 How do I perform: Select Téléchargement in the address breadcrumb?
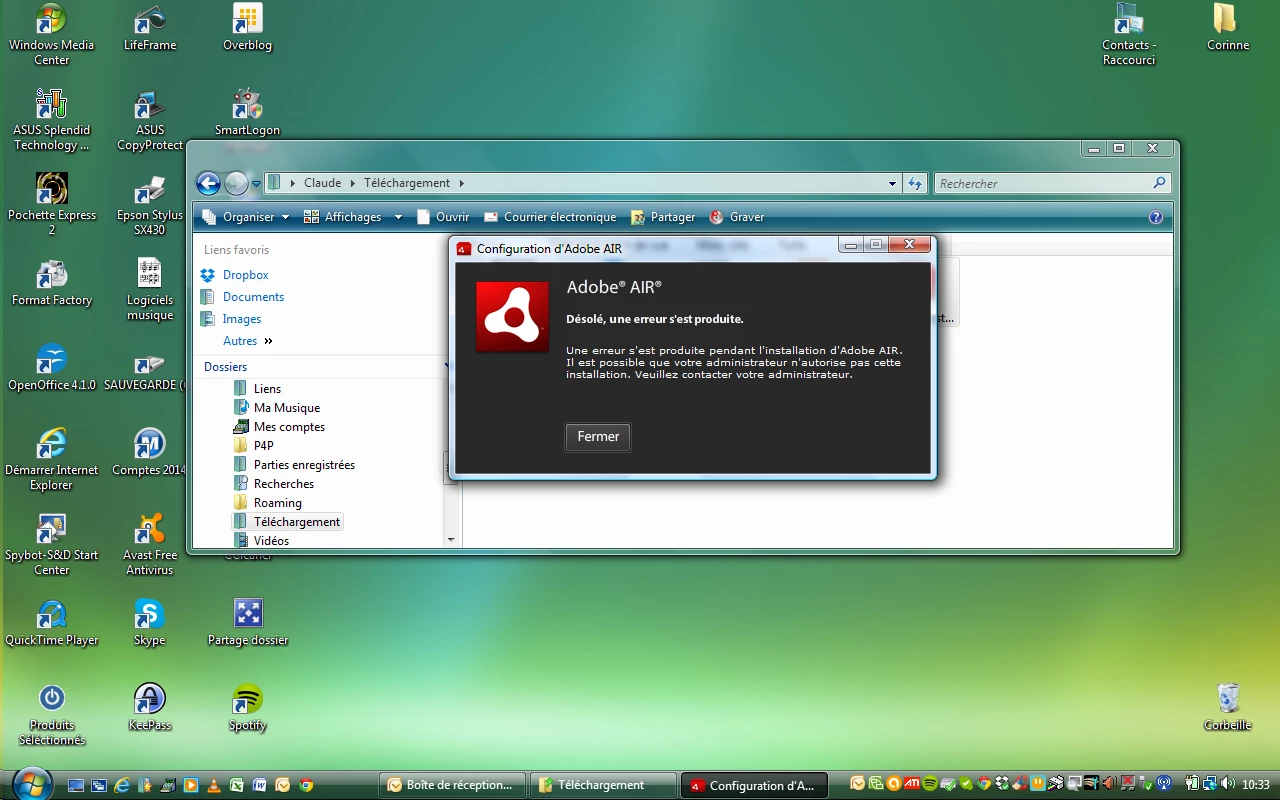(x=407, y=183)
